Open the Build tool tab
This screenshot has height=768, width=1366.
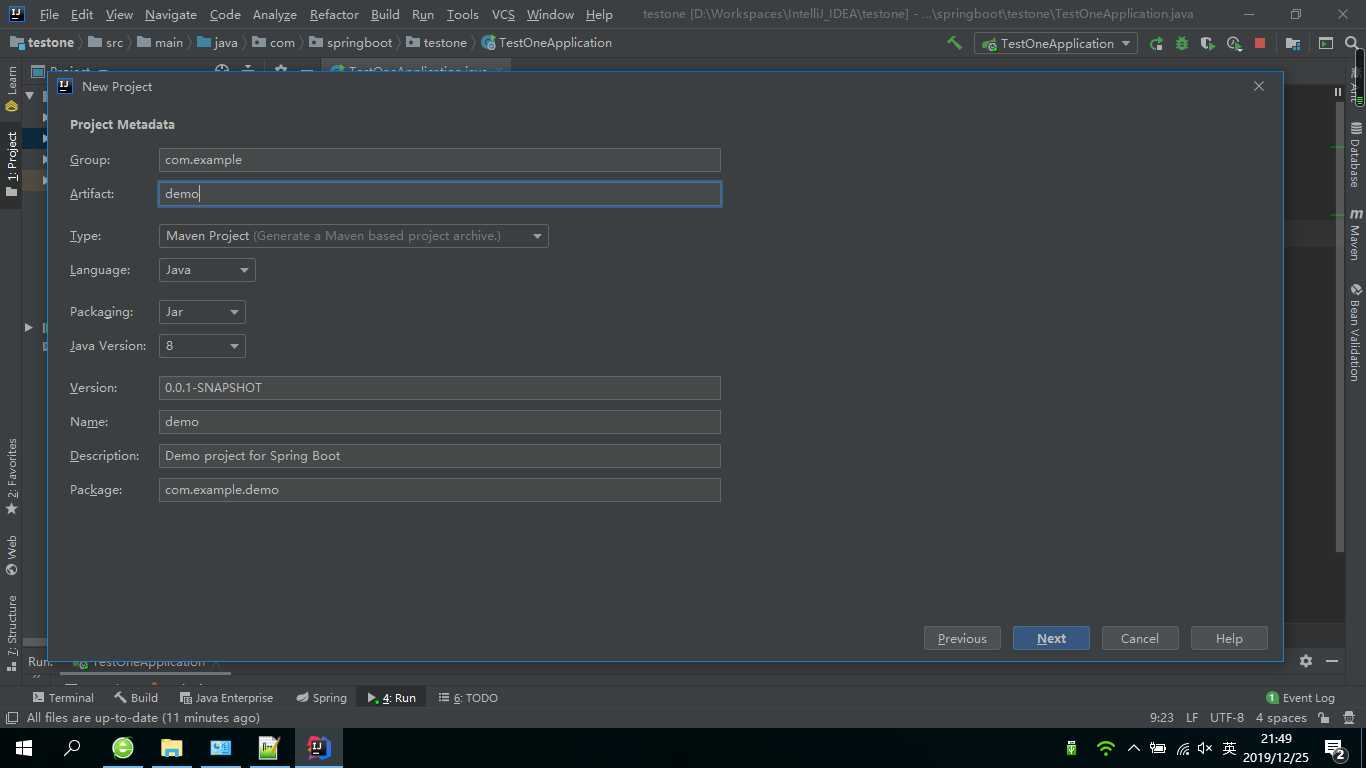[136, 698]
